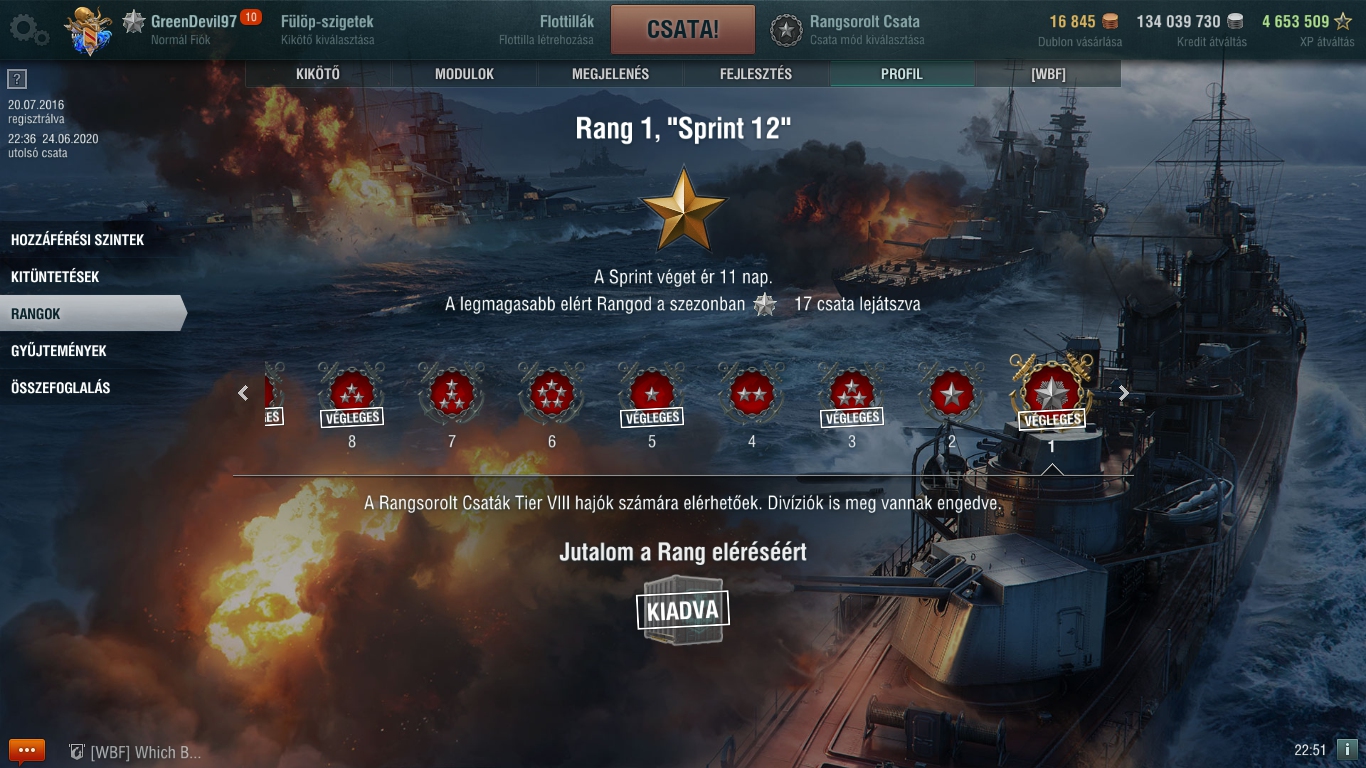Show the previous ranks with left arrow
Viewport: 1366px width, 768px height.
pos(243,394)
